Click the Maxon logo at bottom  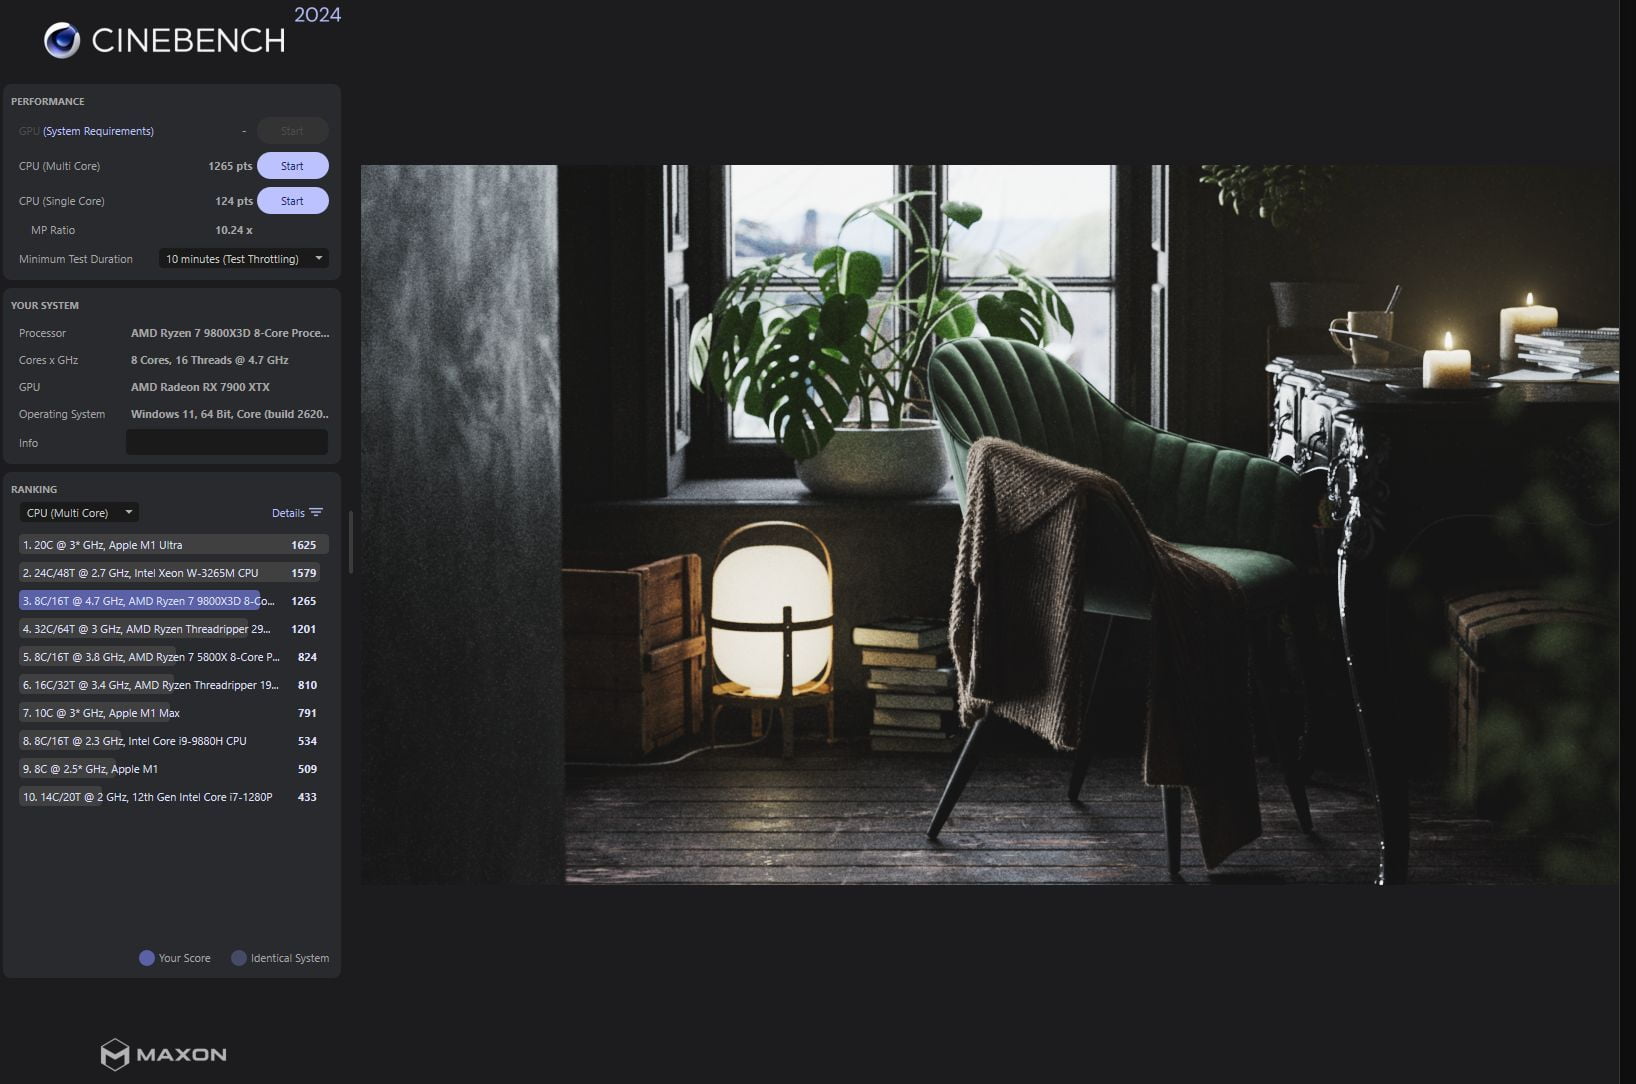coord(164,1054)
